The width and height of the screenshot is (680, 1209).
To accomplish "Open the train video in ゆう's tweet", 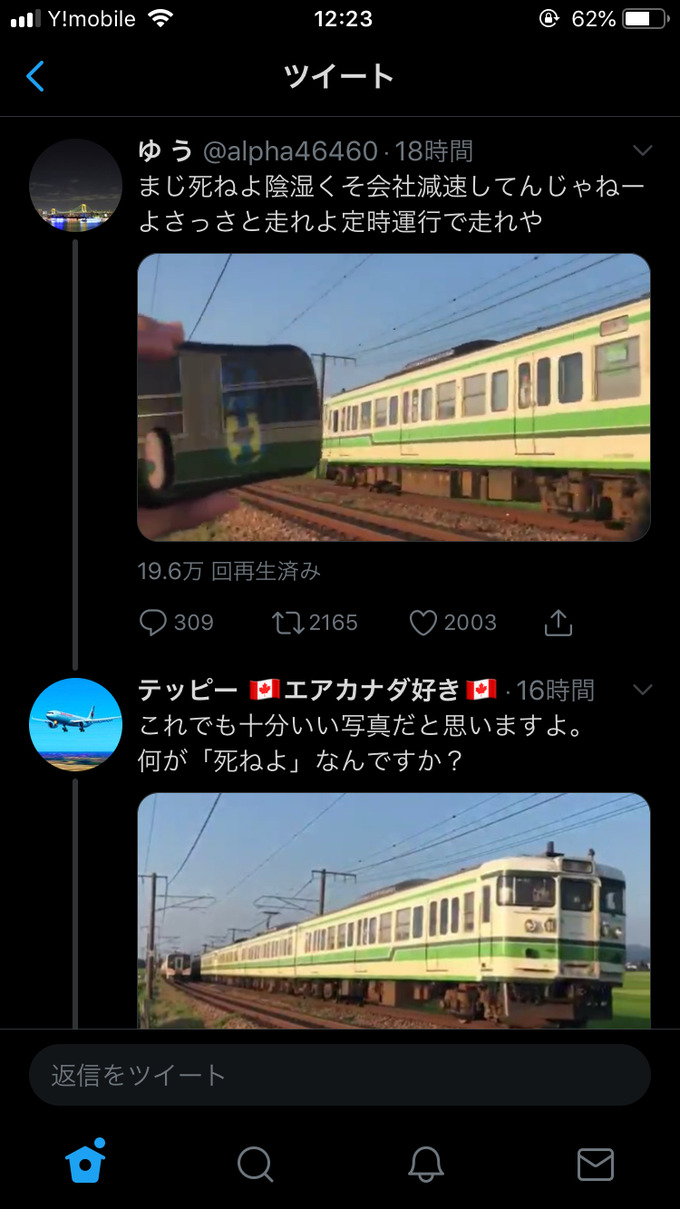I will 394,398.
